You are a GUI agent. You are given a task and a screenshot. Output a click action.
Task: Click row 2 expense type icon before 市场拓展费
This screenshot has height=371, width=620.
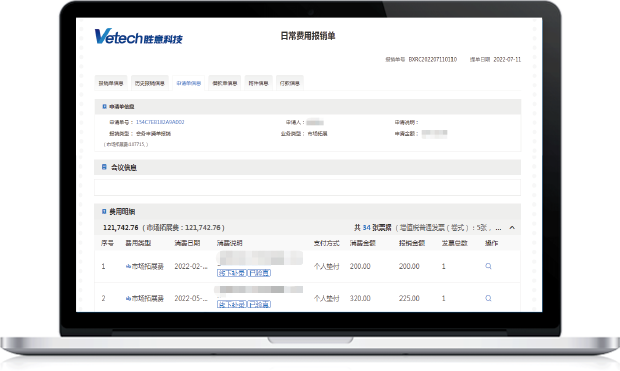[x=128, y=299]
